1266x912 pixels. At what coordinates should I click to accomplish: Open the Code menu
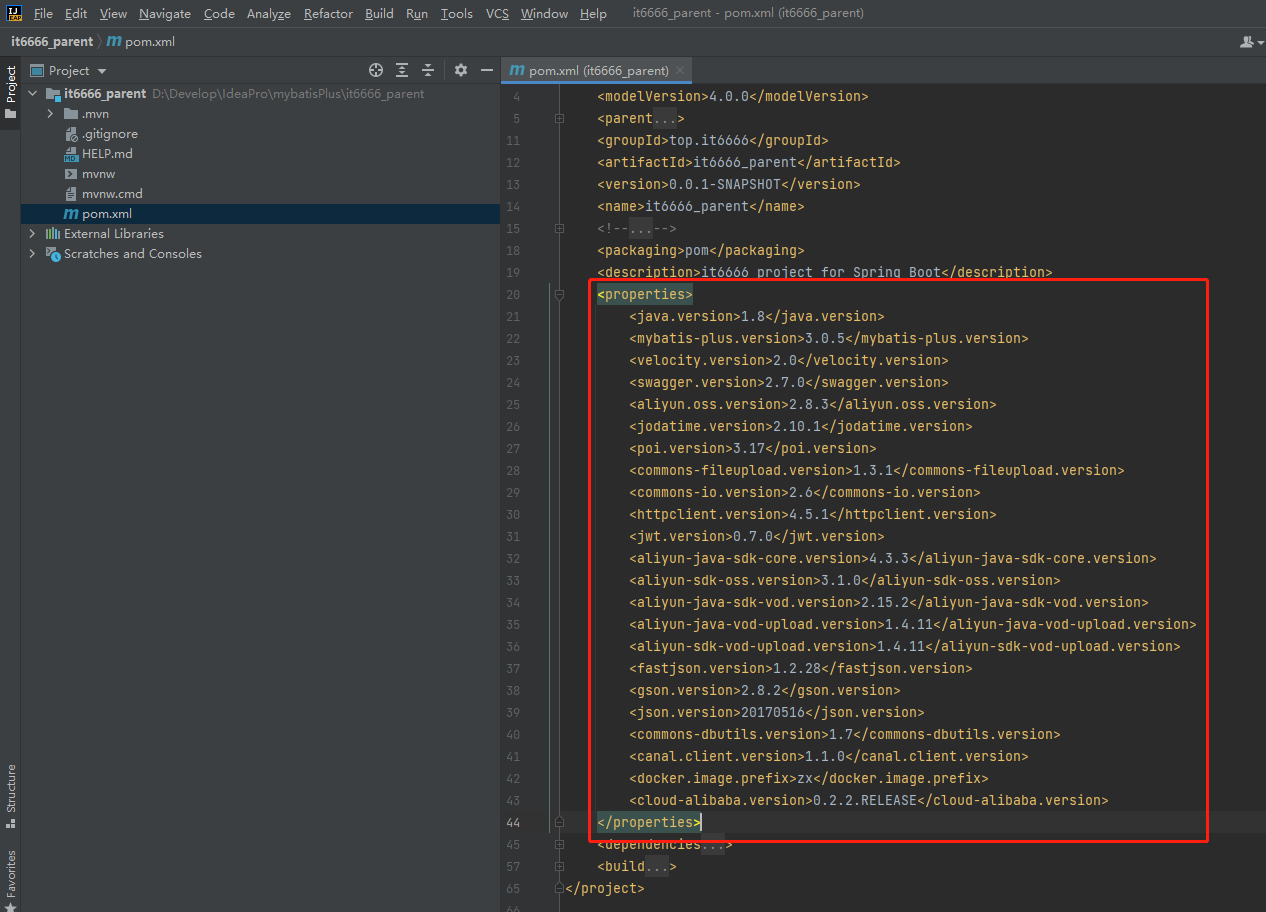219,13
